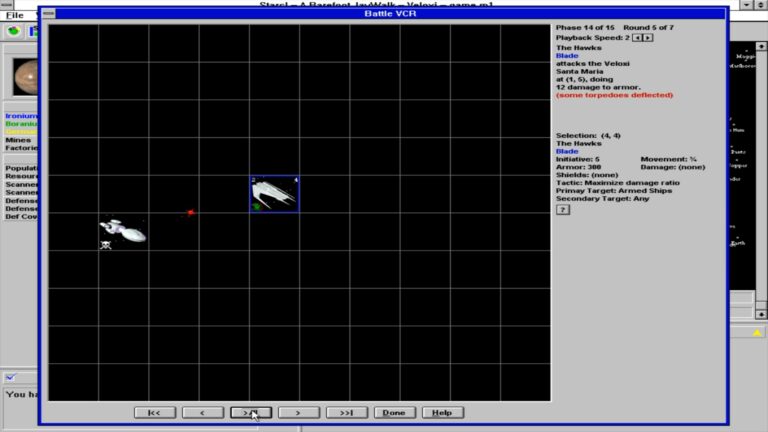
Task: Open the Battle VCR system menu box
Action: coord(48,13)
